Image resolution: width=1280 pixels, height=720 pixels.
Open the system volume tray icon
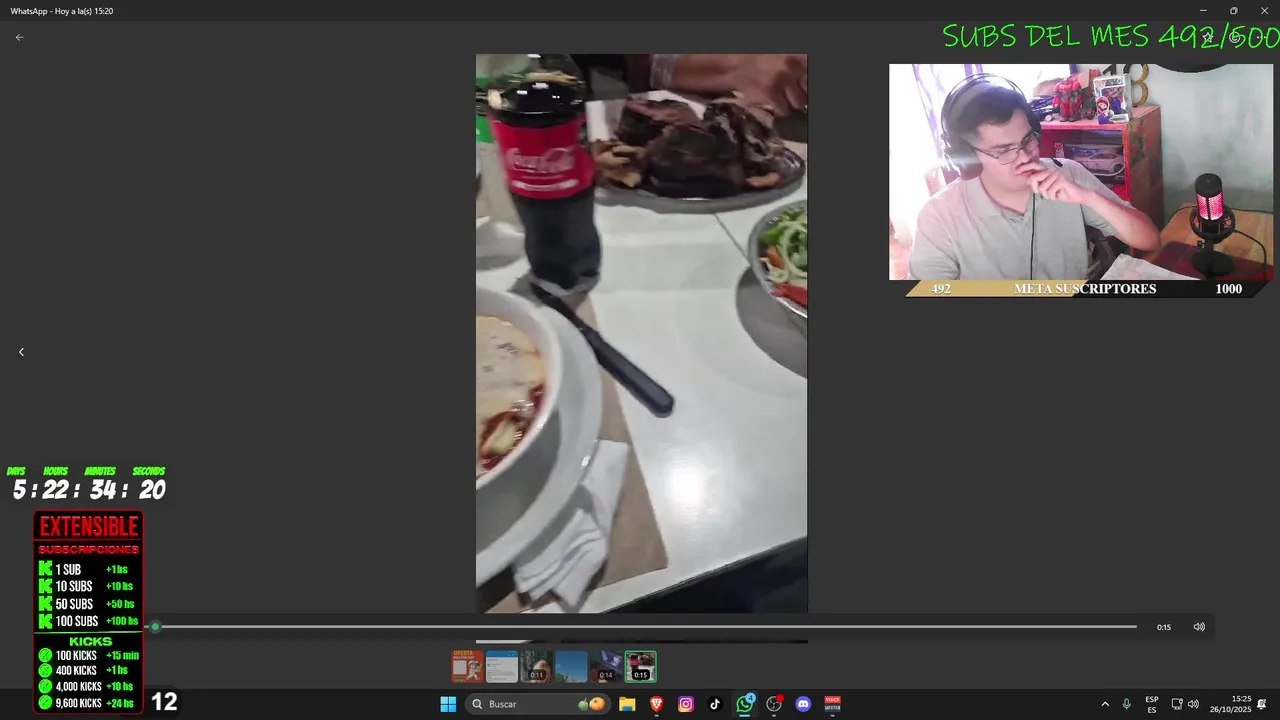tap(1193, 704)
